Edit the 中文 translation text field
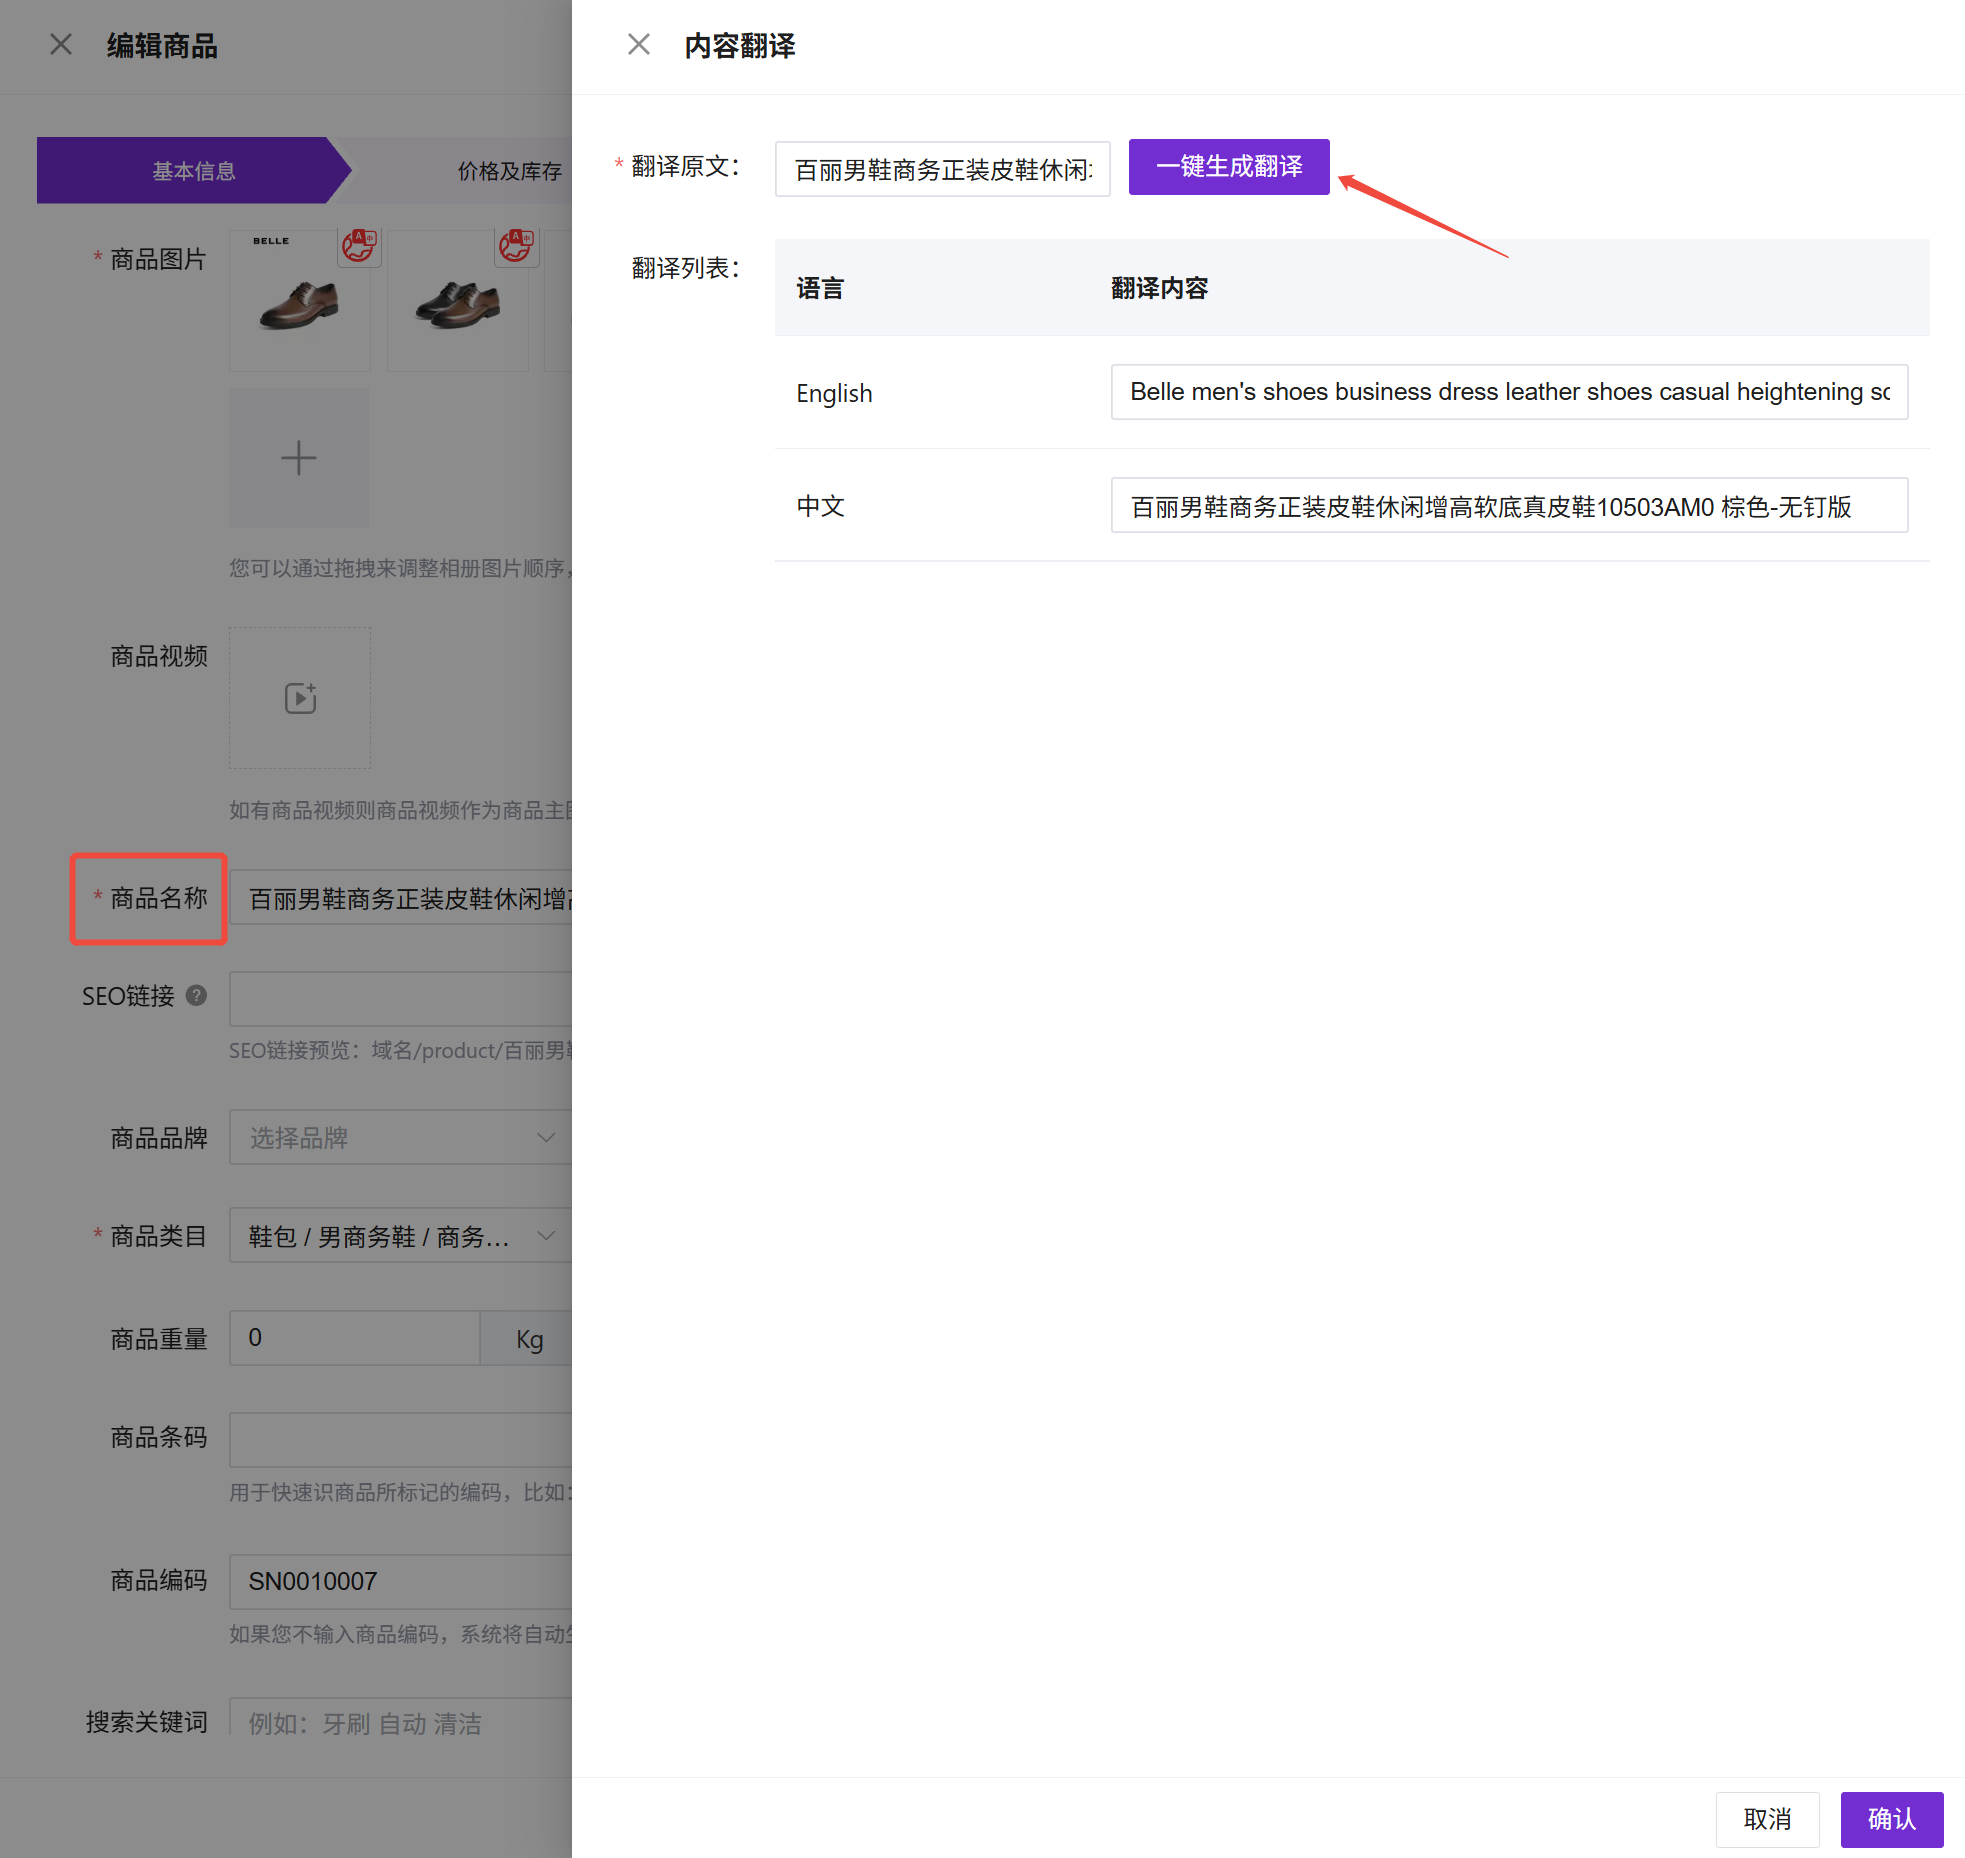The image size is (1965, 1858). click(1508, 506)
